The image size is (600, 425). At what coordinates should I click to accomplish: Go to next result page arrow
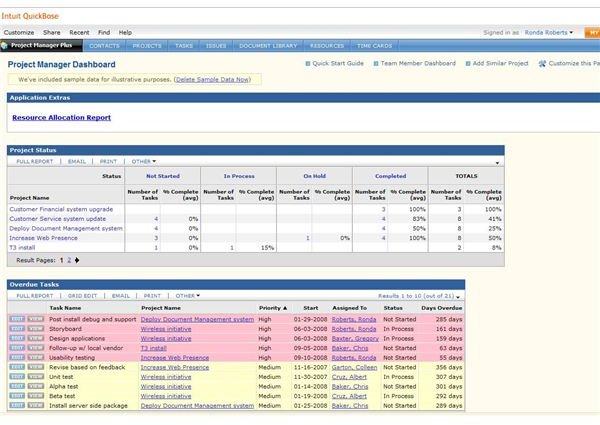(77, 260)
